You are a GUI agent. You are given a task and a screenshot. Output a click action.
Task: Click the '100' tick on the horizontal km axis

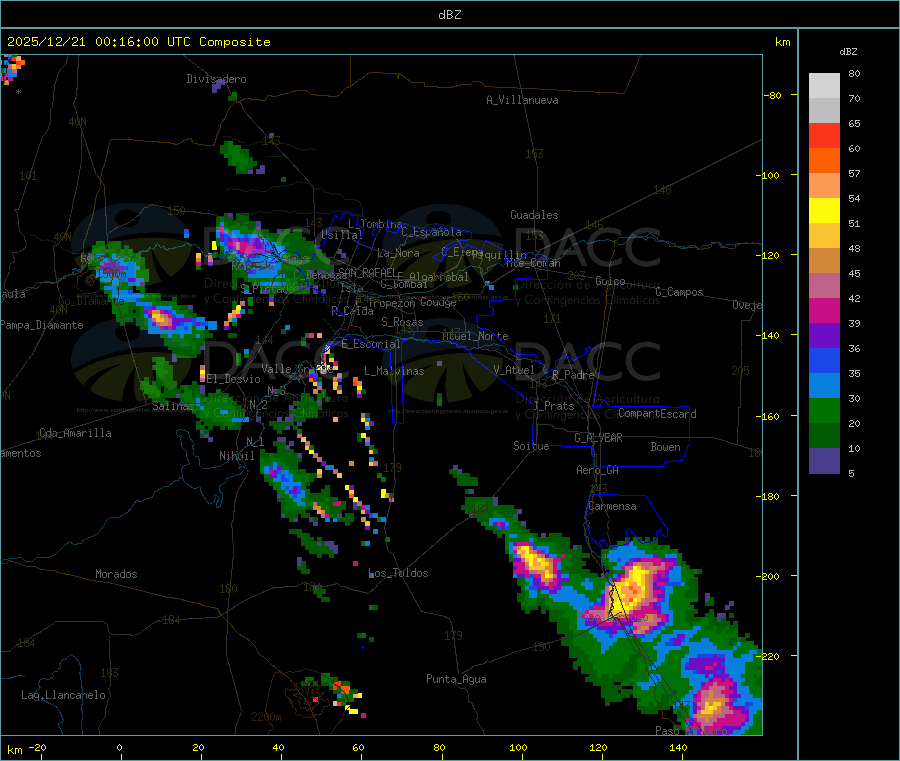(x=518, y=748)
